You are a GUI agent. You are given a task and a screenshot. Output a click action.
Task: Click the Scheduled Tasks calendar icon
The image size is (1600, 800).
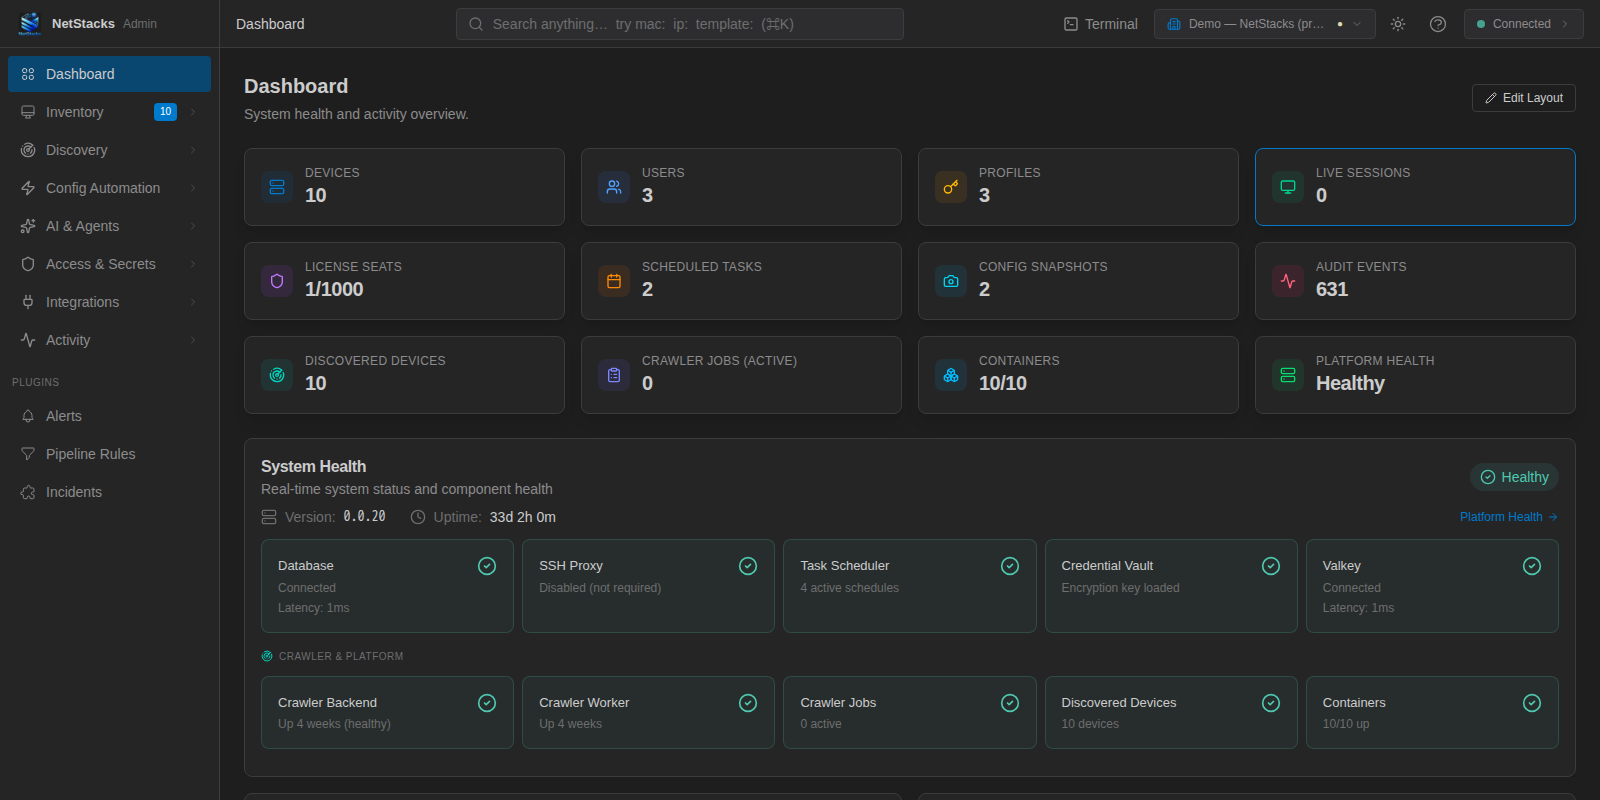[x=614, y=281]
